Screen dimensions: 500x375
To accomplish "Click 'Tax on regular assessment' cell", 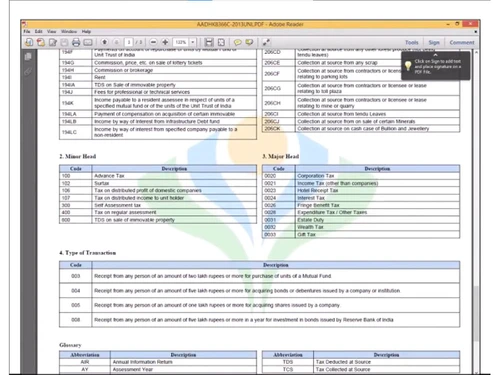I will click(174, 213).
